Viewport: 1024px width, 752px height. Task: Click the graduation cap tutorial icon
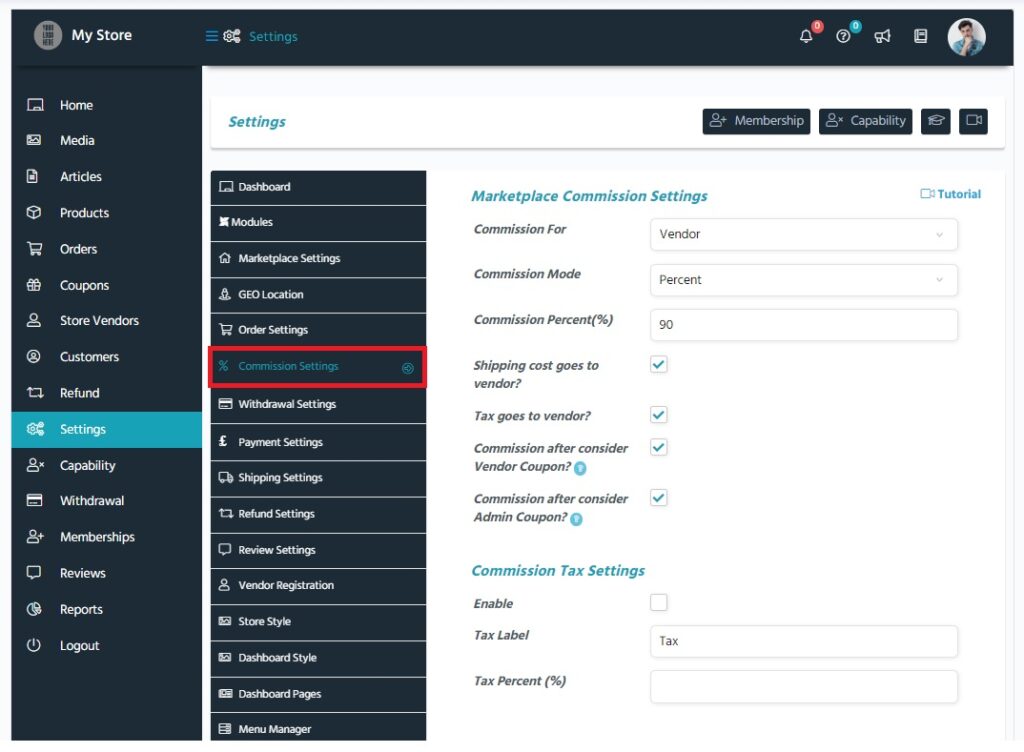pos(935,121)
